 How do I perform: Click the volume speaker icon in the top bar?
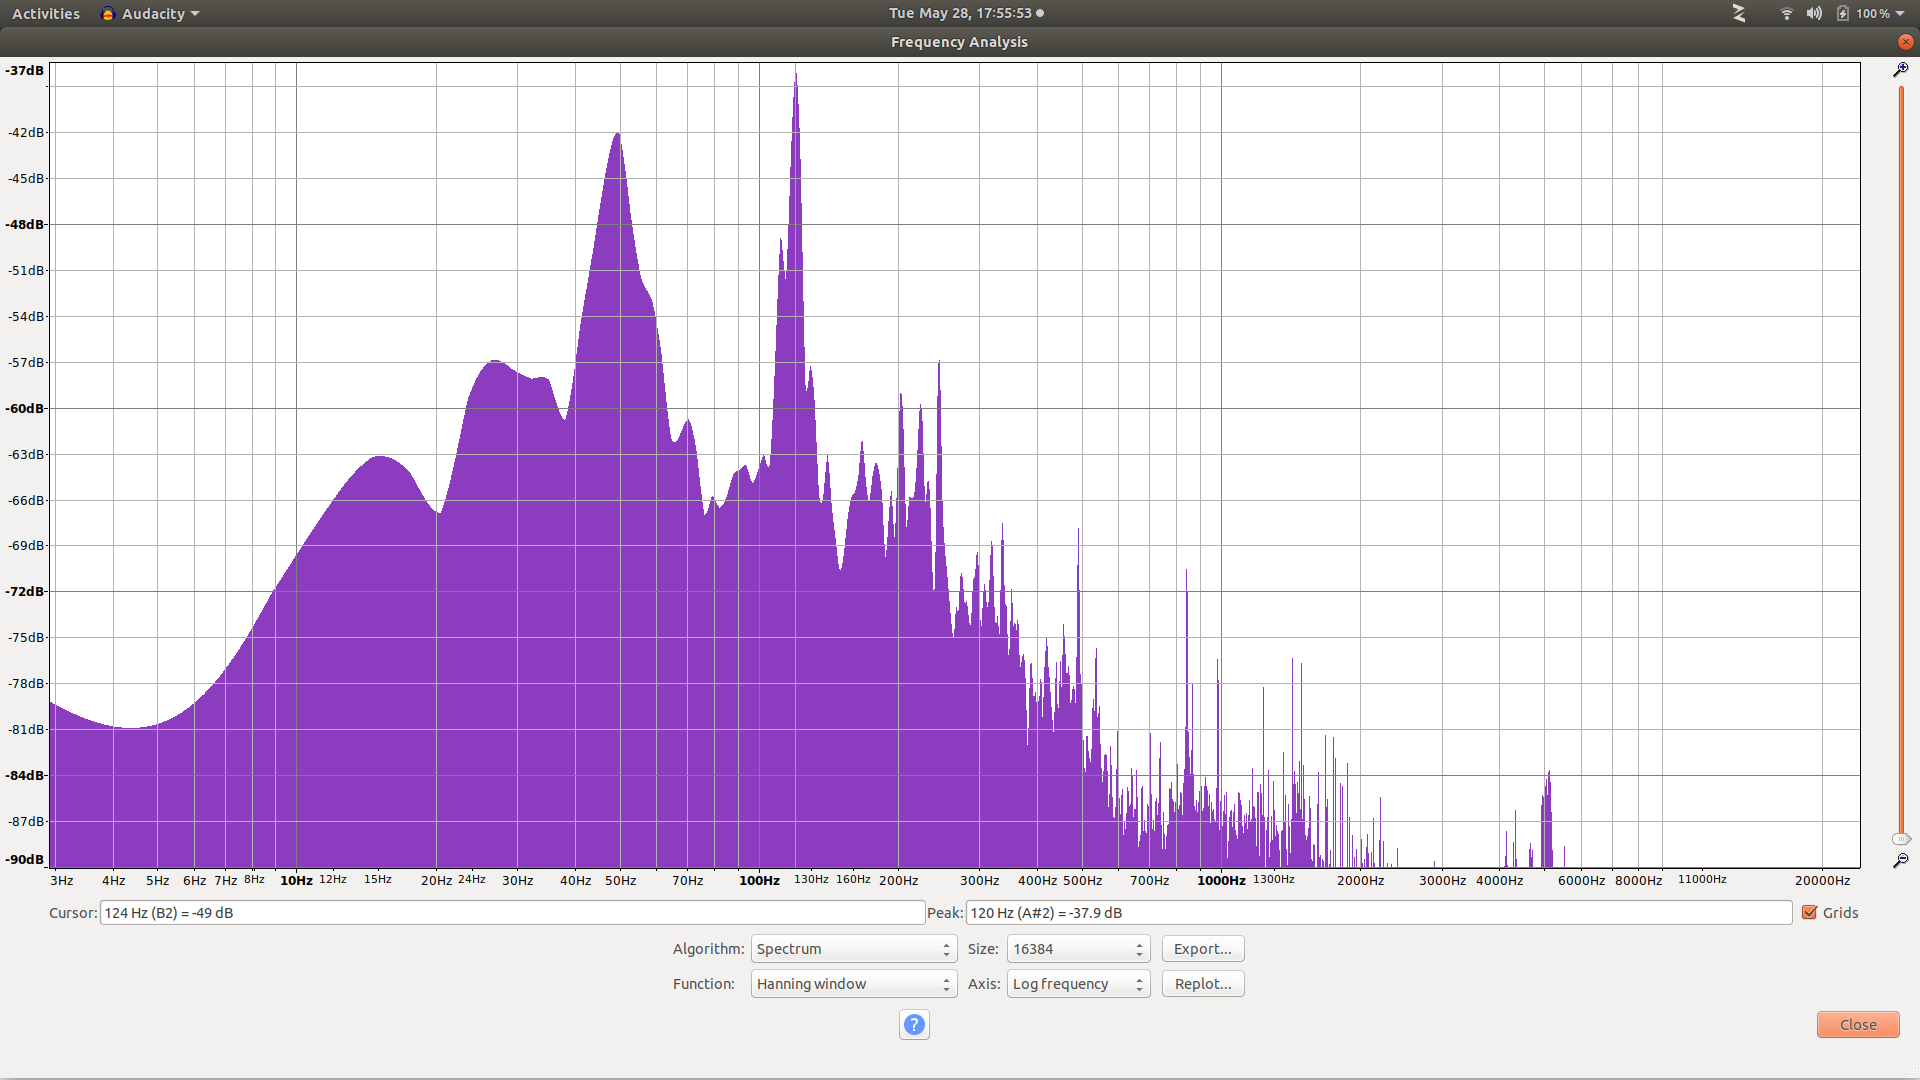coord(1814,13)
